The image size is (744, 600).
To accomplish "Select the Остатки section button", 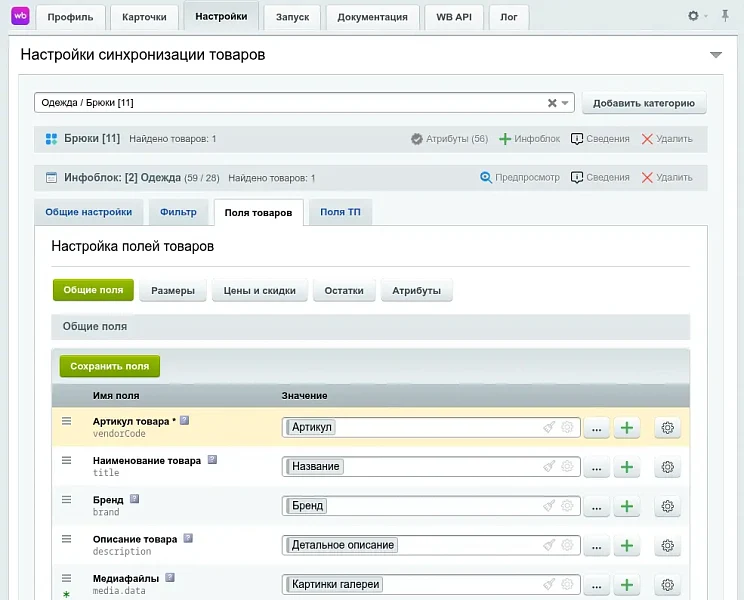I will click(344, 290).
